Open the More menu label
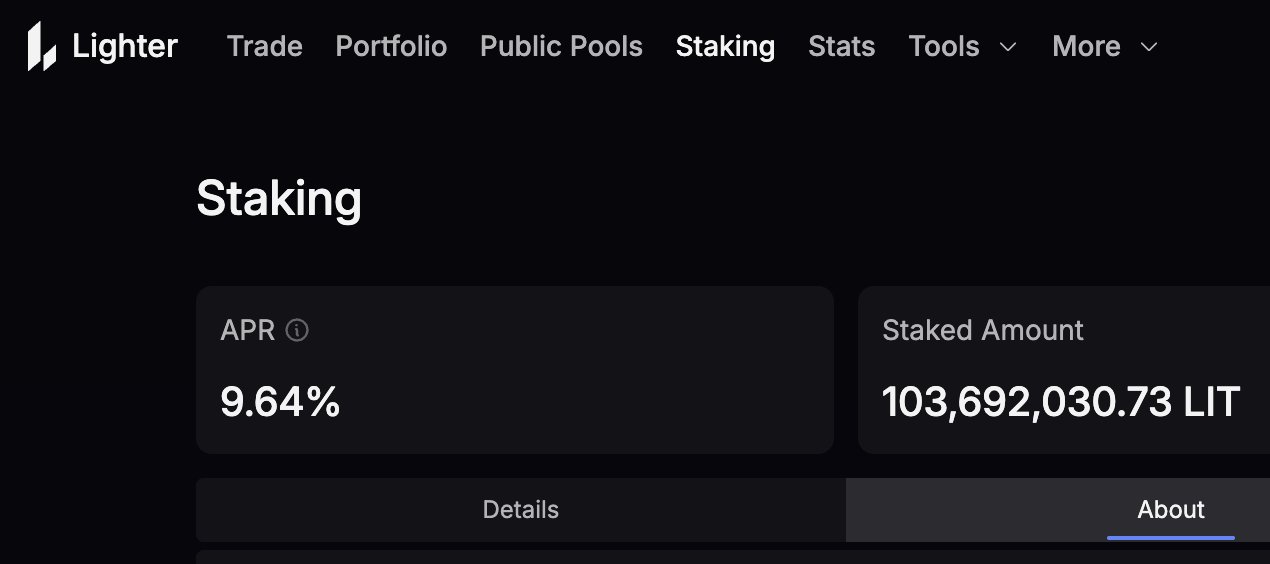1270x564 pixels. click(x=1086, y=46)
